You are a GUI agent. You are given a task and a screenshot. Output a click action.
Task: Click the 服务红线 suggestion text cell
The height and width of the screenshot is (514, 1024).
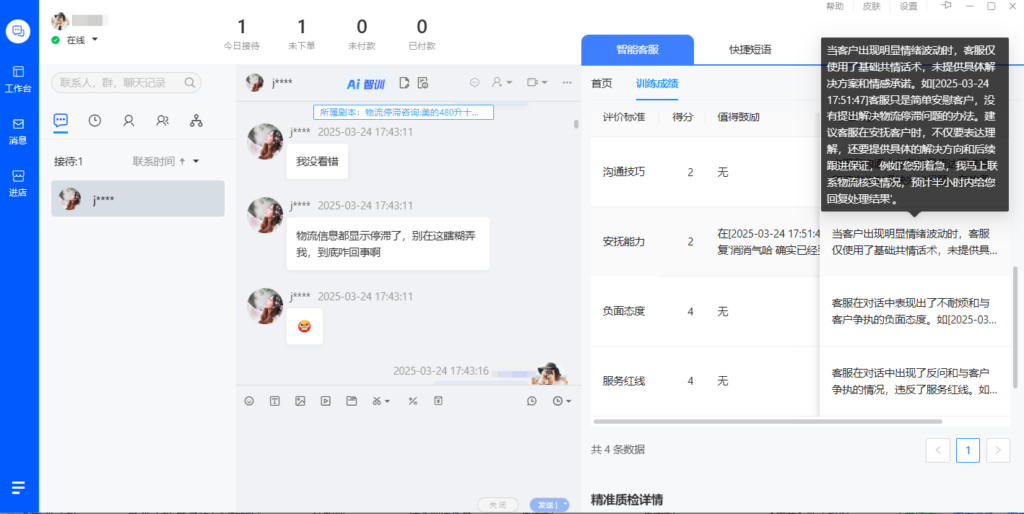coord(914,381)
